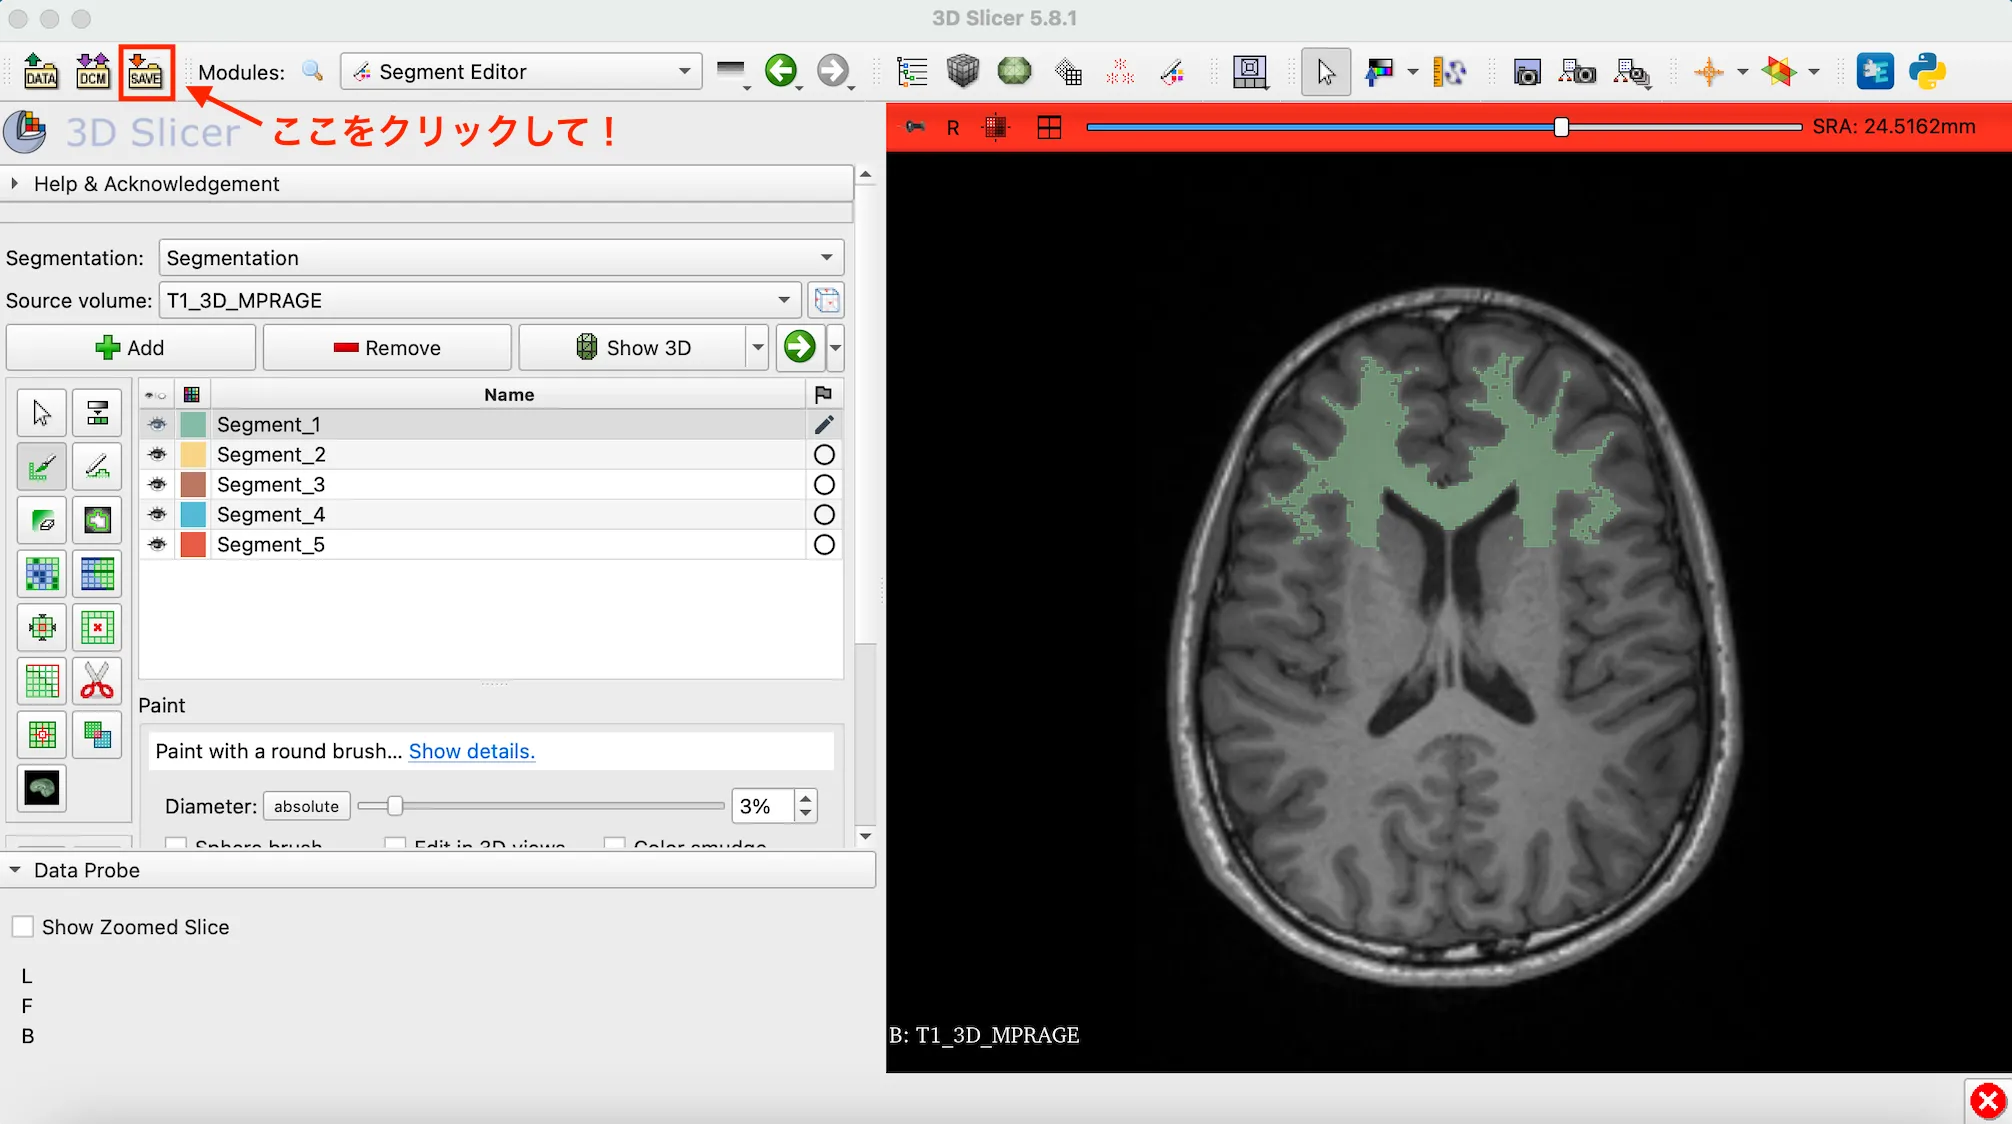This screenshot has width=2012, height=1124.
Task: Click the Python console icon
Action: point(1928,71)
